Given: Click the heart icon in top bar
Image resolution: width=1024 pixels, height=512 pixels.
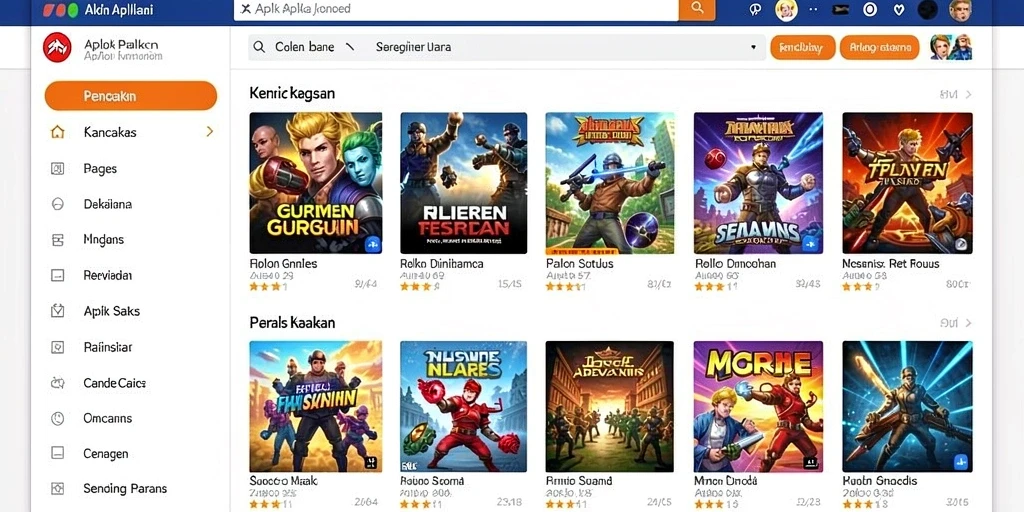Looking at the screenshot, I should pos(899,10).
